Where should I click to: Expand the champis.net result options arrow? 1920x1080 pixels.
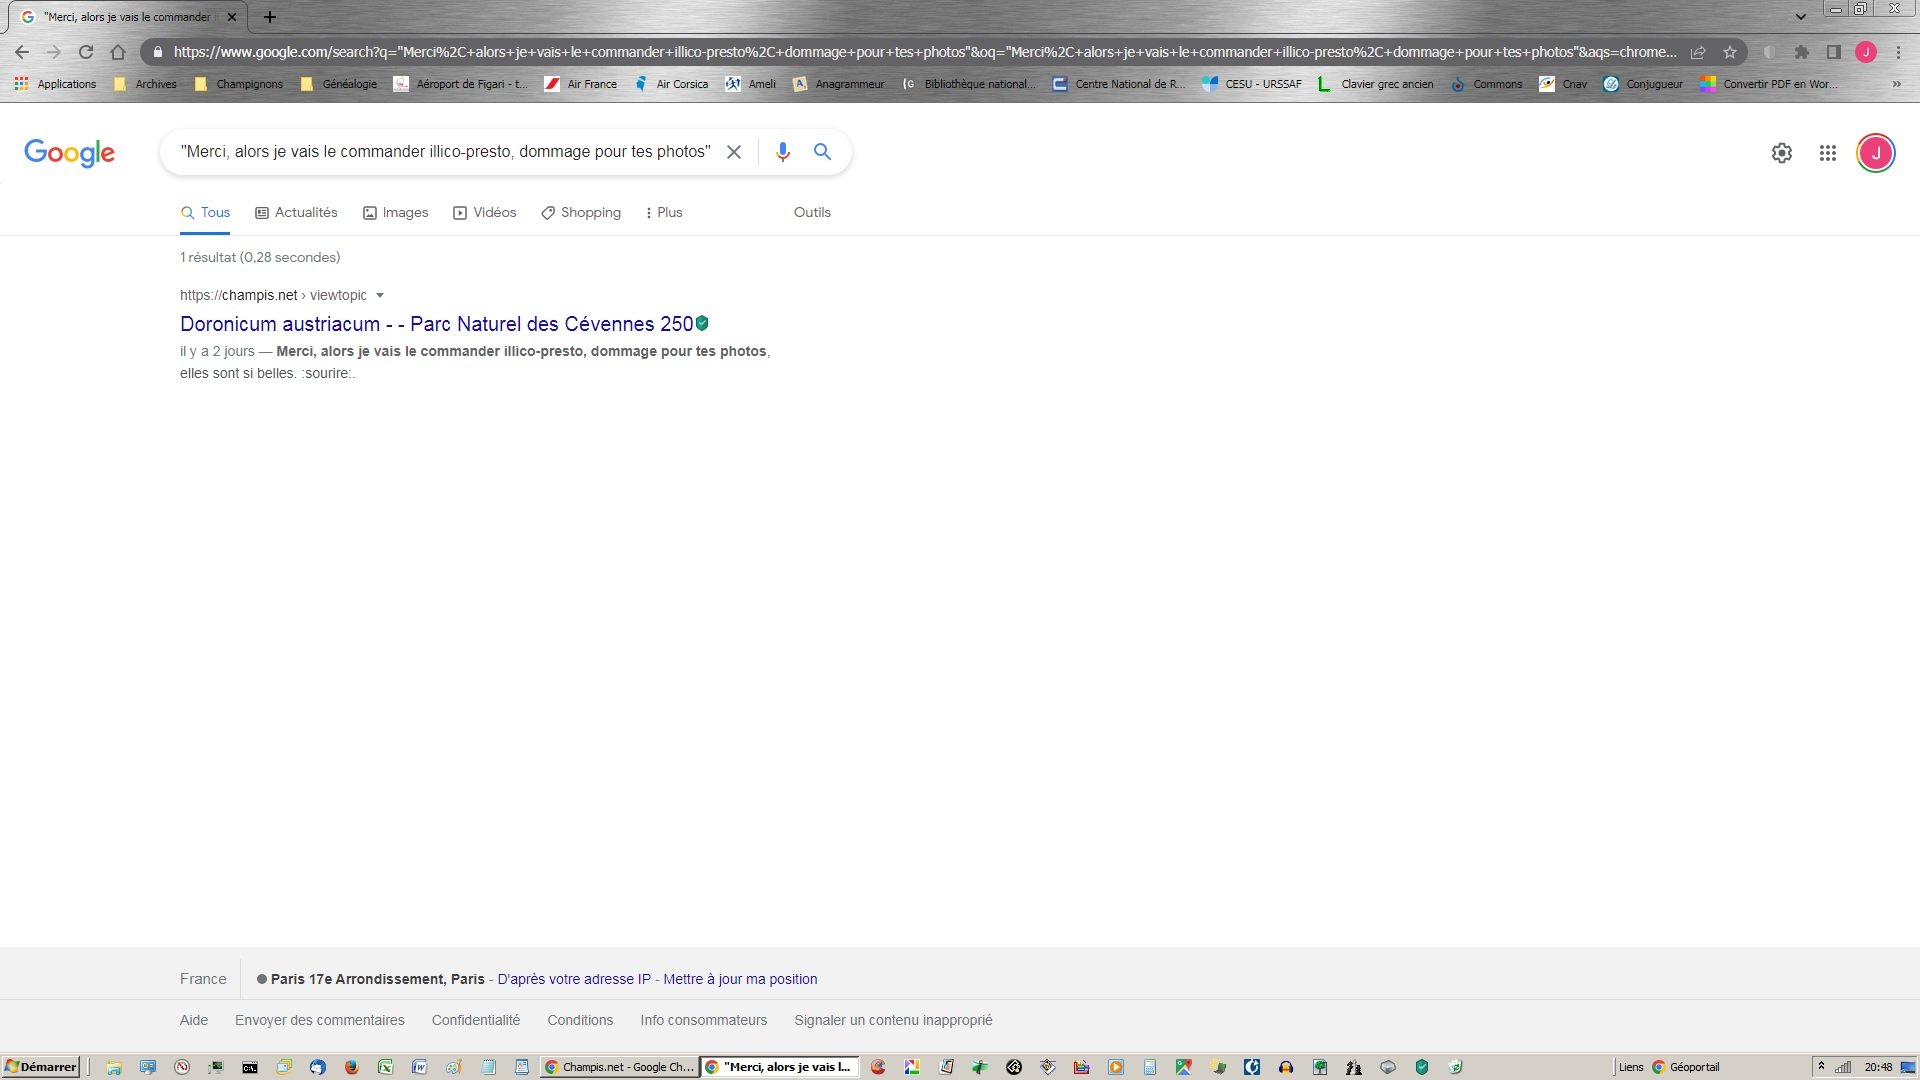[x=380, y=295]
